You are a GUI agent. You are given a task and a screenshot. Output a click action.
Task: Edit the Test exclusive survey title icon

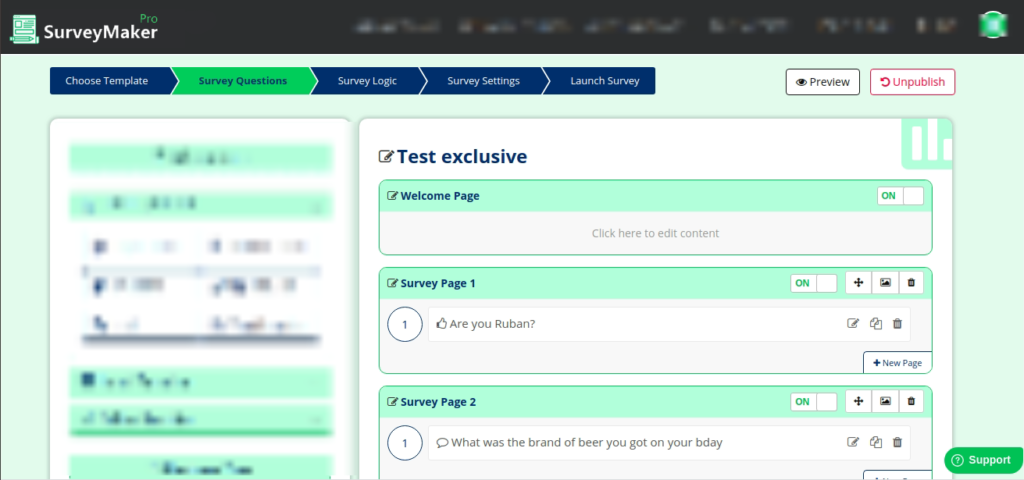coord(386,157)
